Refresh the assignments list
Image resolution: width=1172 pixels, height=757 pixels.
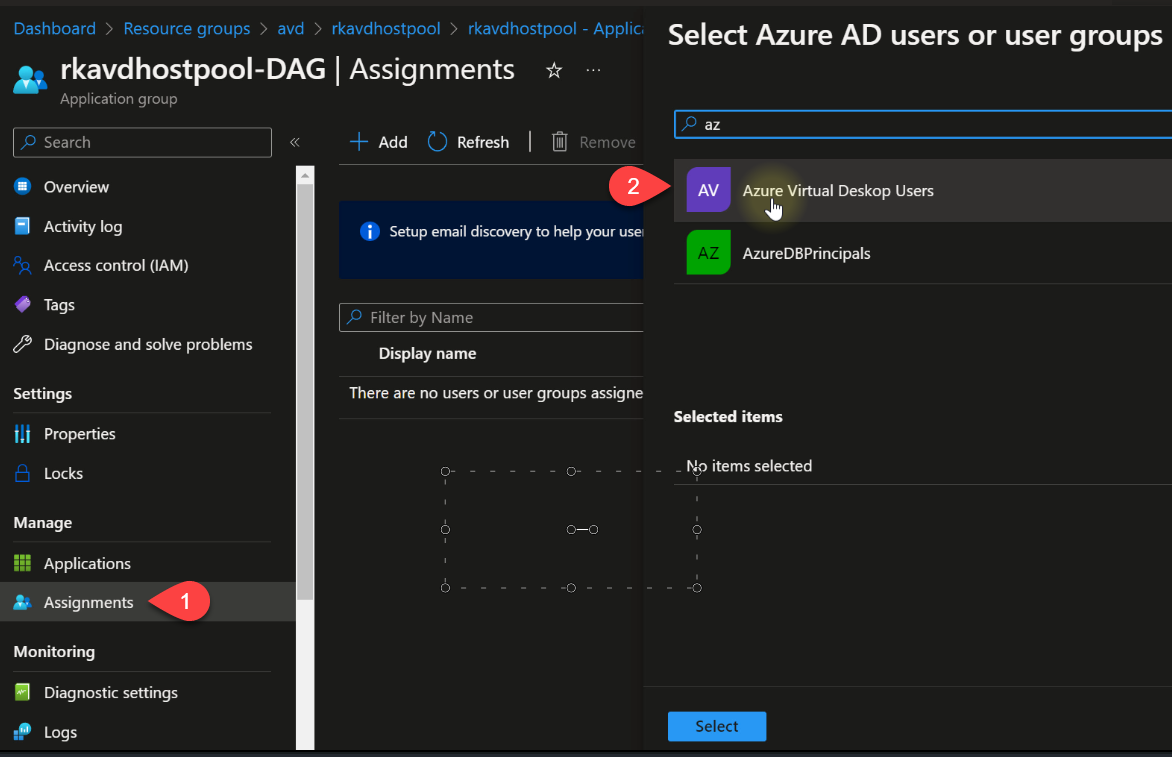point(469,142)
